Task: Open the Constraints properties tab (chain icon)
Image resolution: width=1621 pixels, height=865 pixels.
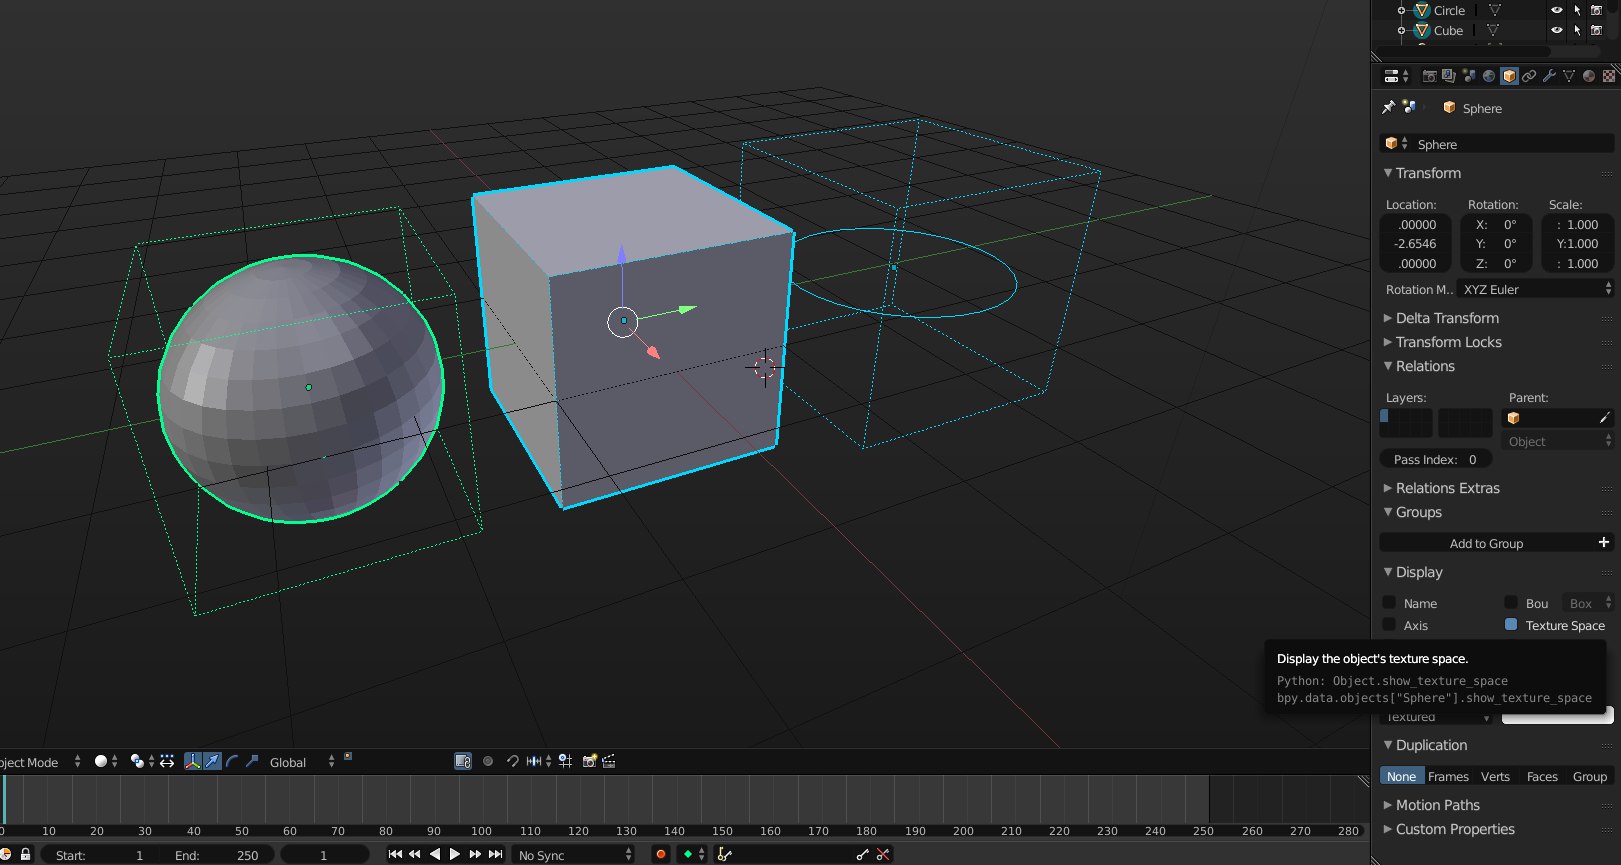Action: (1529, 76)
